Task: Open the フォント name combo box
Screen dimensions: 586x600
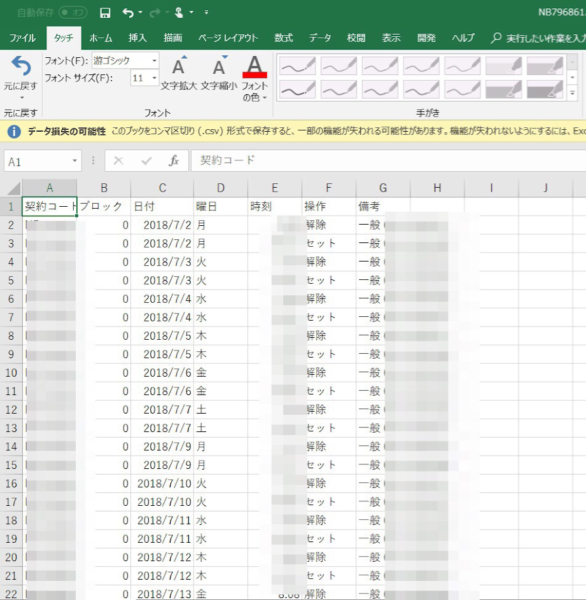Action: coord(125,60)
